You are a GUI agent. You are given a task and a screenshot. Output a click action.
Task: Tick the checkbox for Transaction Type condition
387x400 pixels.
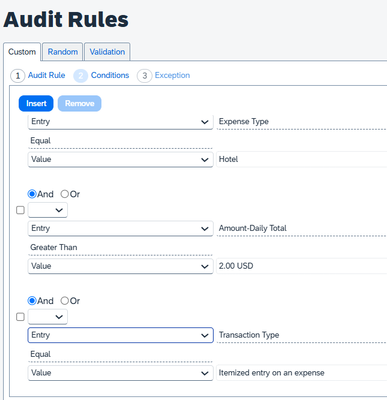(20, 317)
